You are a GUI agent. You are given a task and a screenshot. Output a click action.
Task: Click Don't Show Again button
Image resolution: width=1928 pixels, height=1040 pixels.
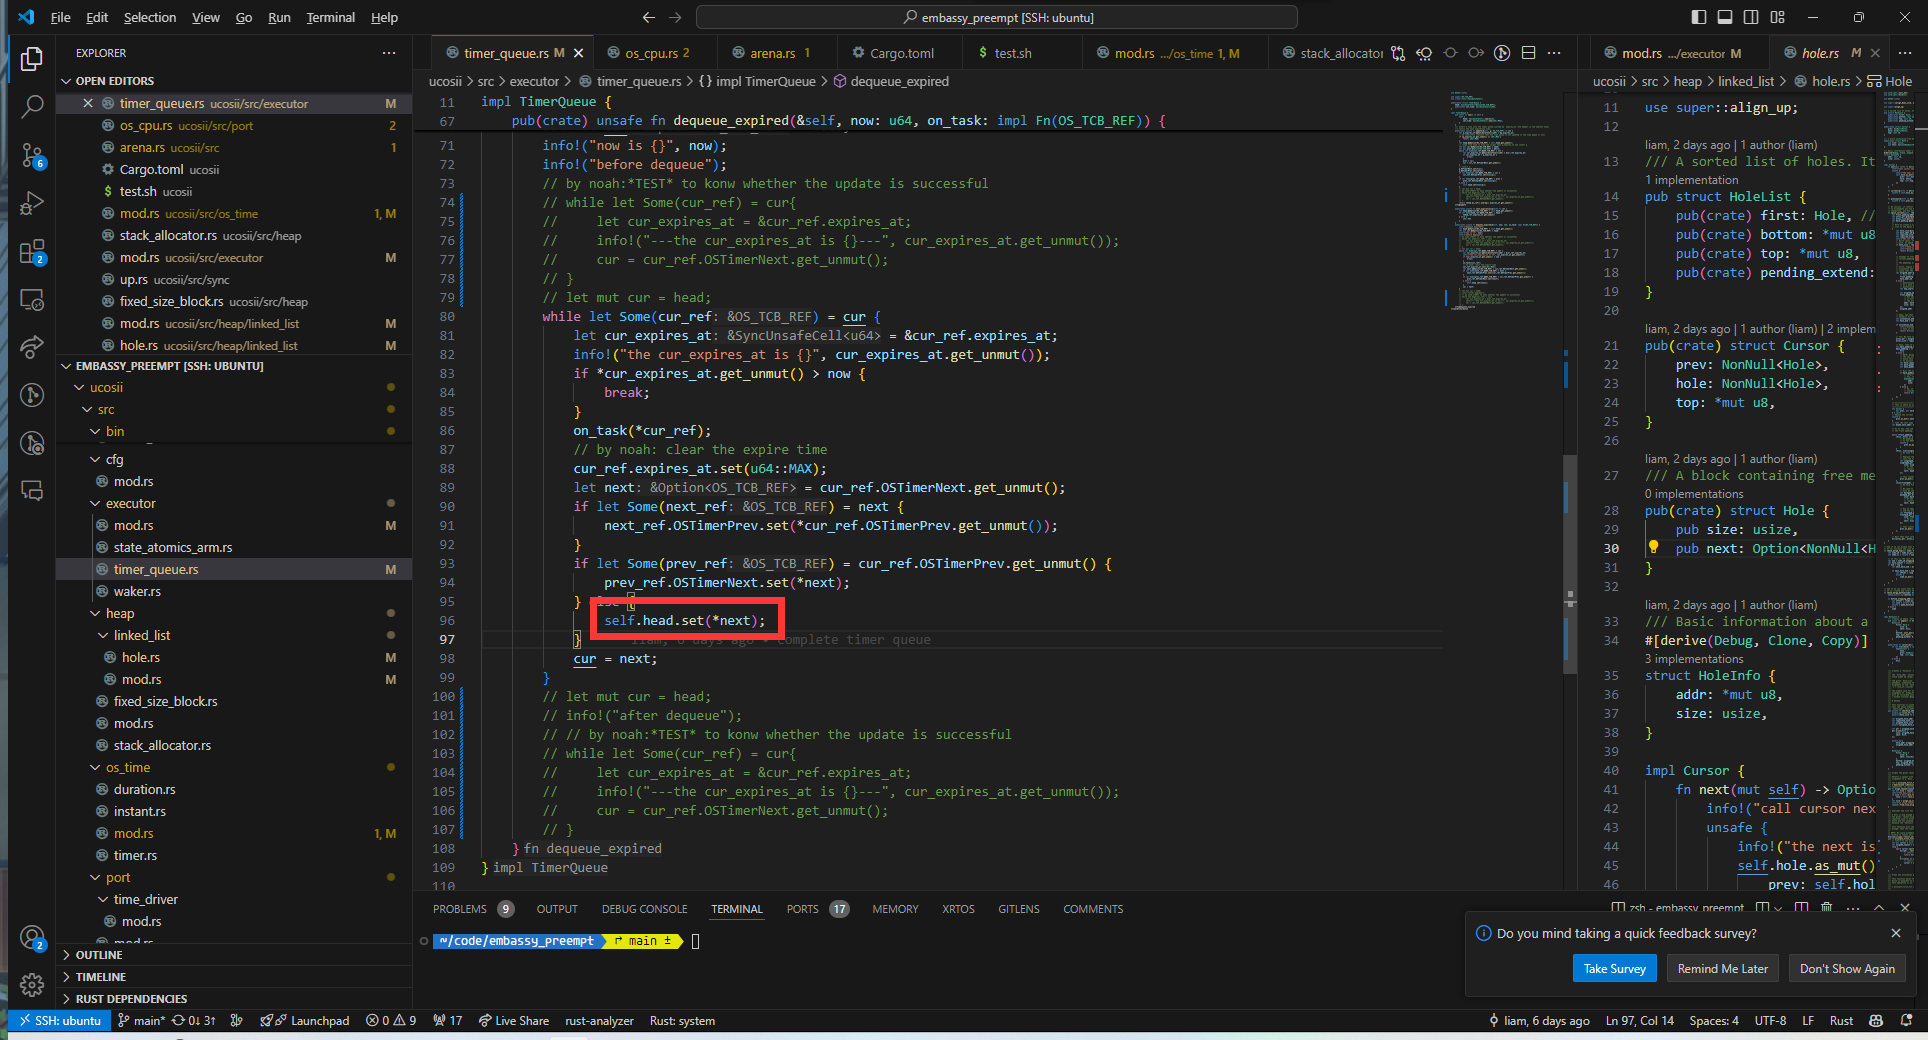click(x=1846, y=968)
